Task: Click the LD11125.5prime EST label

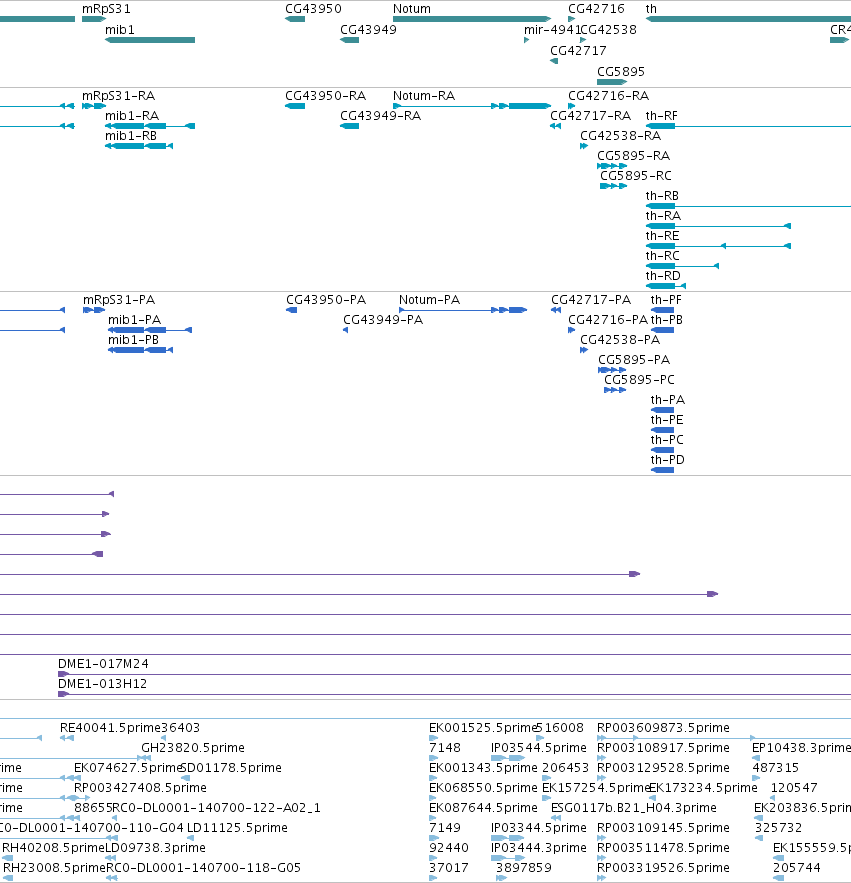Action: pos(237,828)
